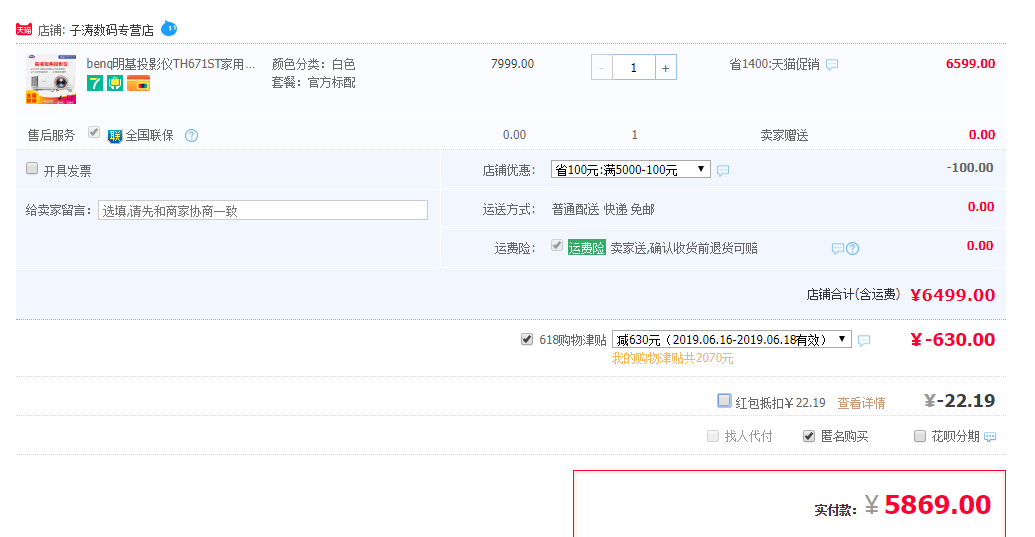This screenshot has width=1035, height=537.
Task: Click comment bubble beside store discount dropdown
Action: click(x=723, y=170)
